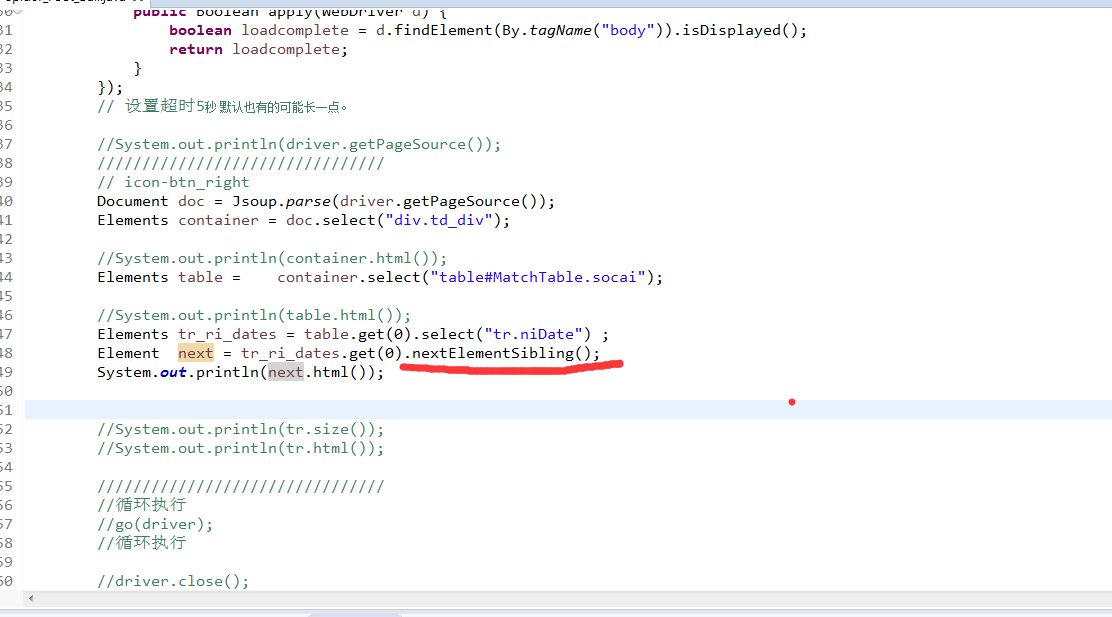The image size is (1112, 617).
Task: Click comment '// icon-btn_right'
Action: click(x=173, y=182)
